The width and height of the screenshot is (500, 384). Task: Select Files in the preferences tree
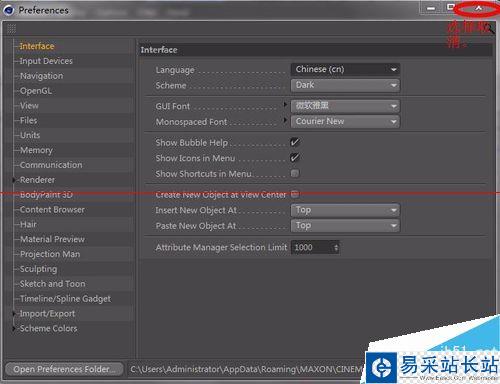pos(28,120)
